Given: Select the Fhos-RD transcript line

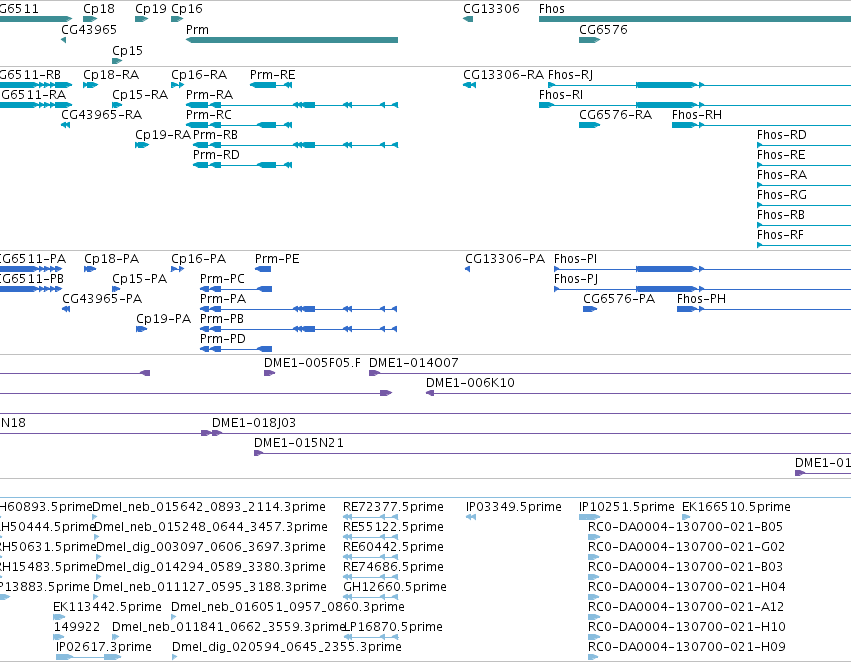Looking at the screenshot, I should tap(804, 145).
